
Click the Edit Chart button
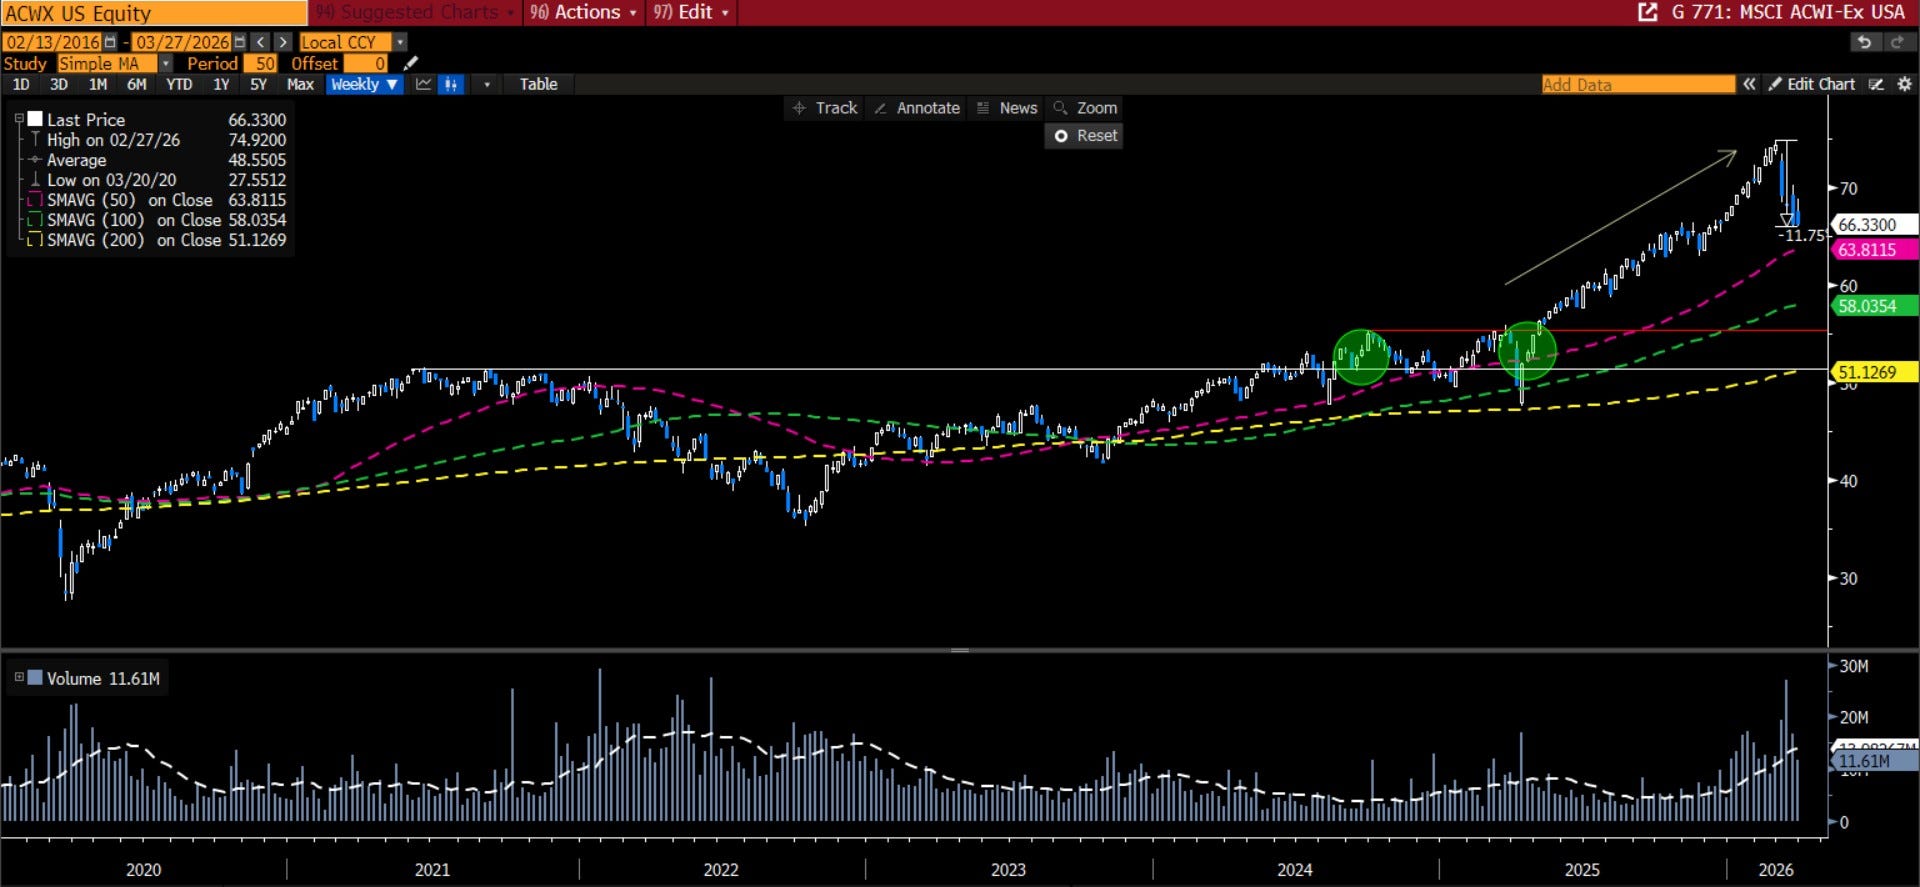click(x=1811, y=85)
